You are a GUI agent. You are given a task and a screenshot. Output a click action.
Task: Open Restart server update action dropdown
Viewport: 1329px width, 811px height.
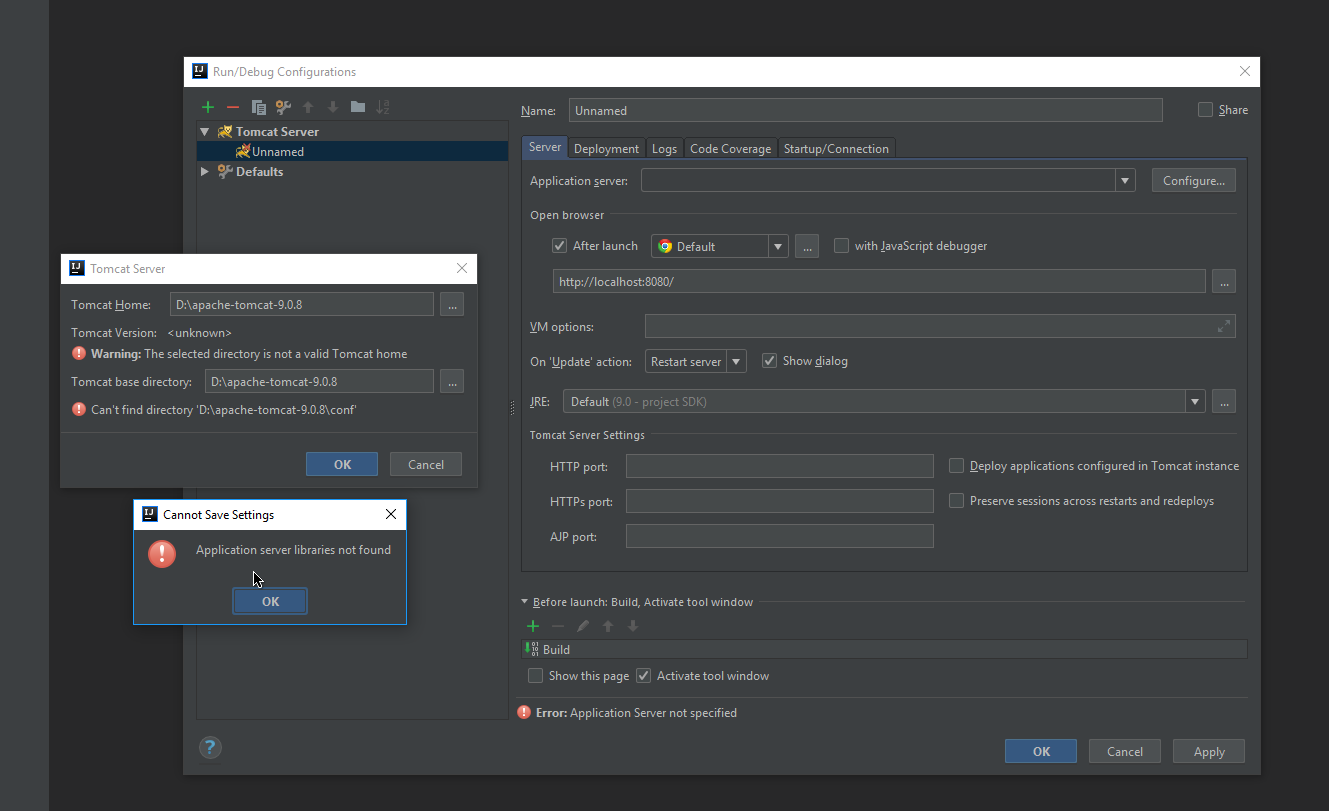point(736,361)
